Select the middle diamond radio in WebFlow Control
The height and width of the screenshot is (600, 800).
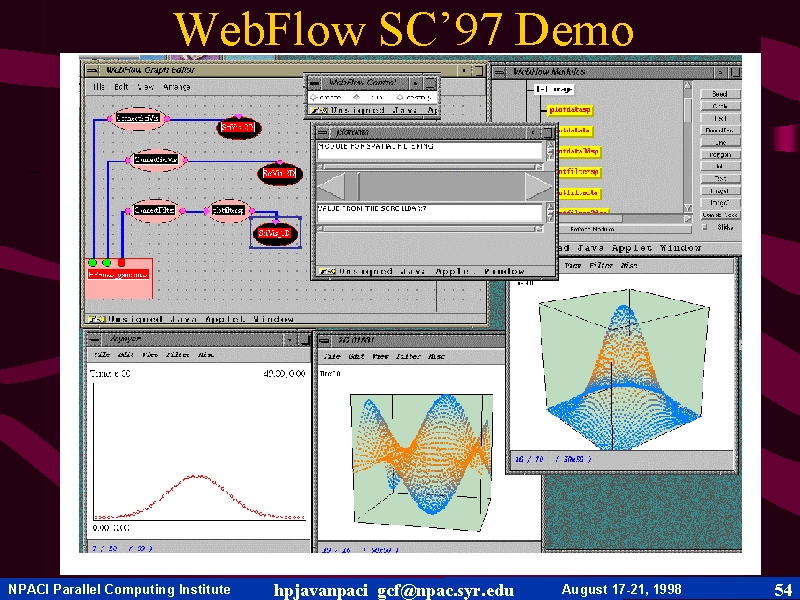tap(357, 97)
